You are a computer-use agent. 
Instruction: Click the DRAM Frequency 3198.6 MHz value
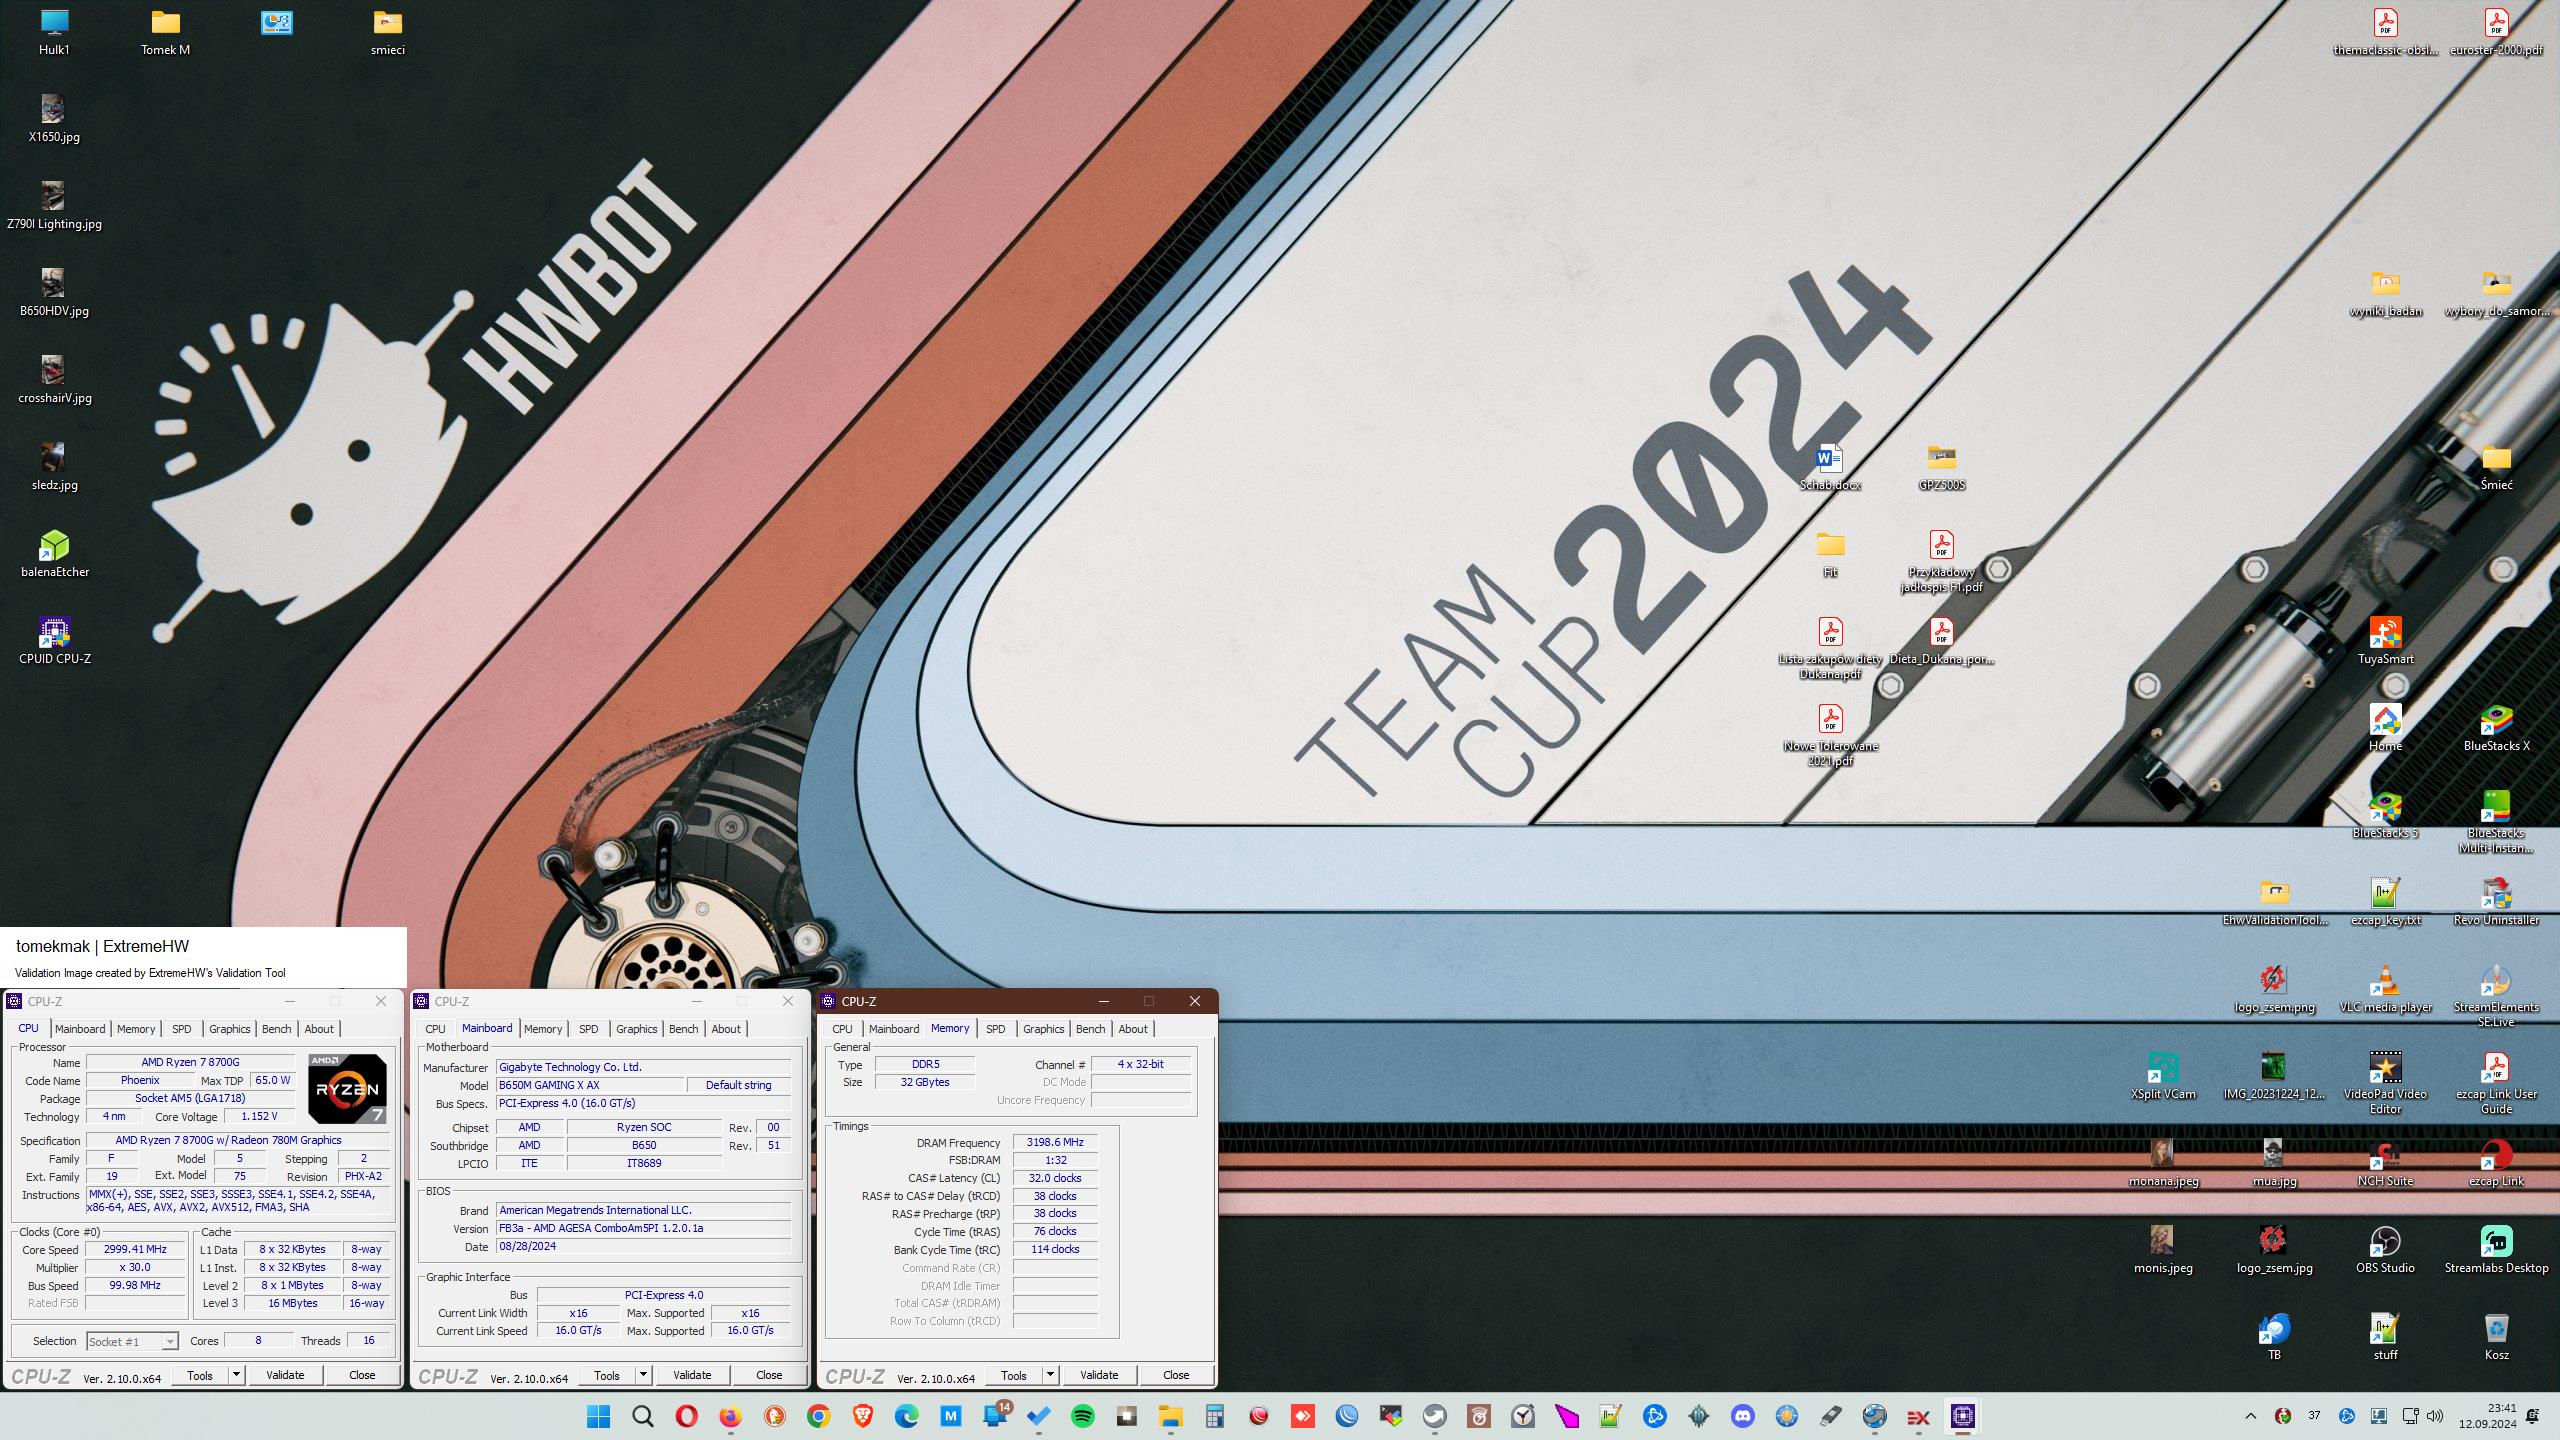[x=1055, y=1142]
